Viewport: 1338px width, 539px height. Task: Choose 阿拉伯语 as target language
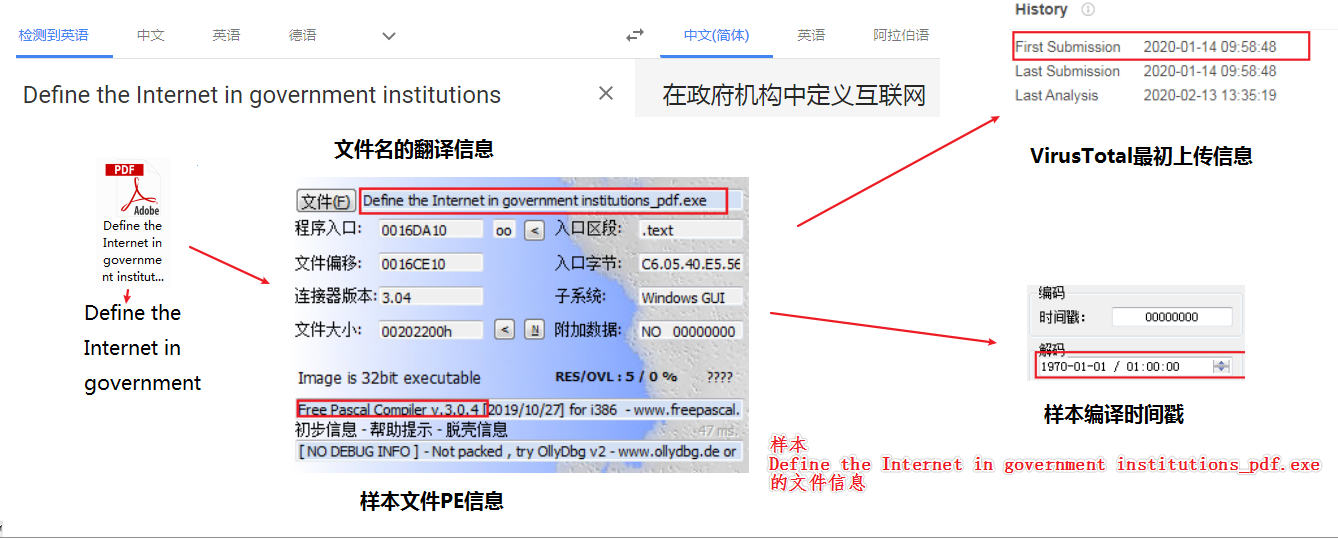[x=900, y=35]
